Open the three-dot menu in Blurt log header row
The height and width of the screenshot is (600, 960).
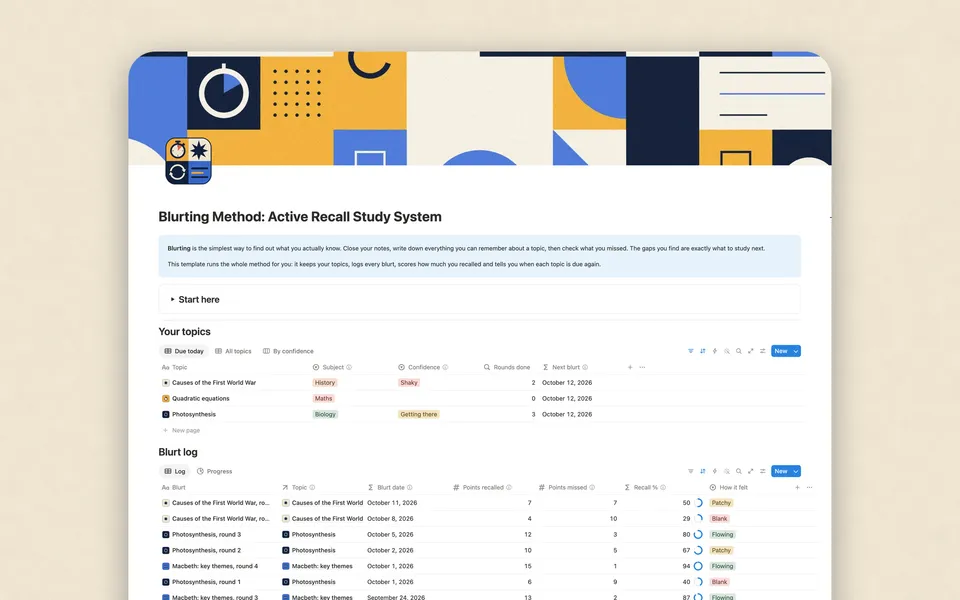[x=809, y=487]
